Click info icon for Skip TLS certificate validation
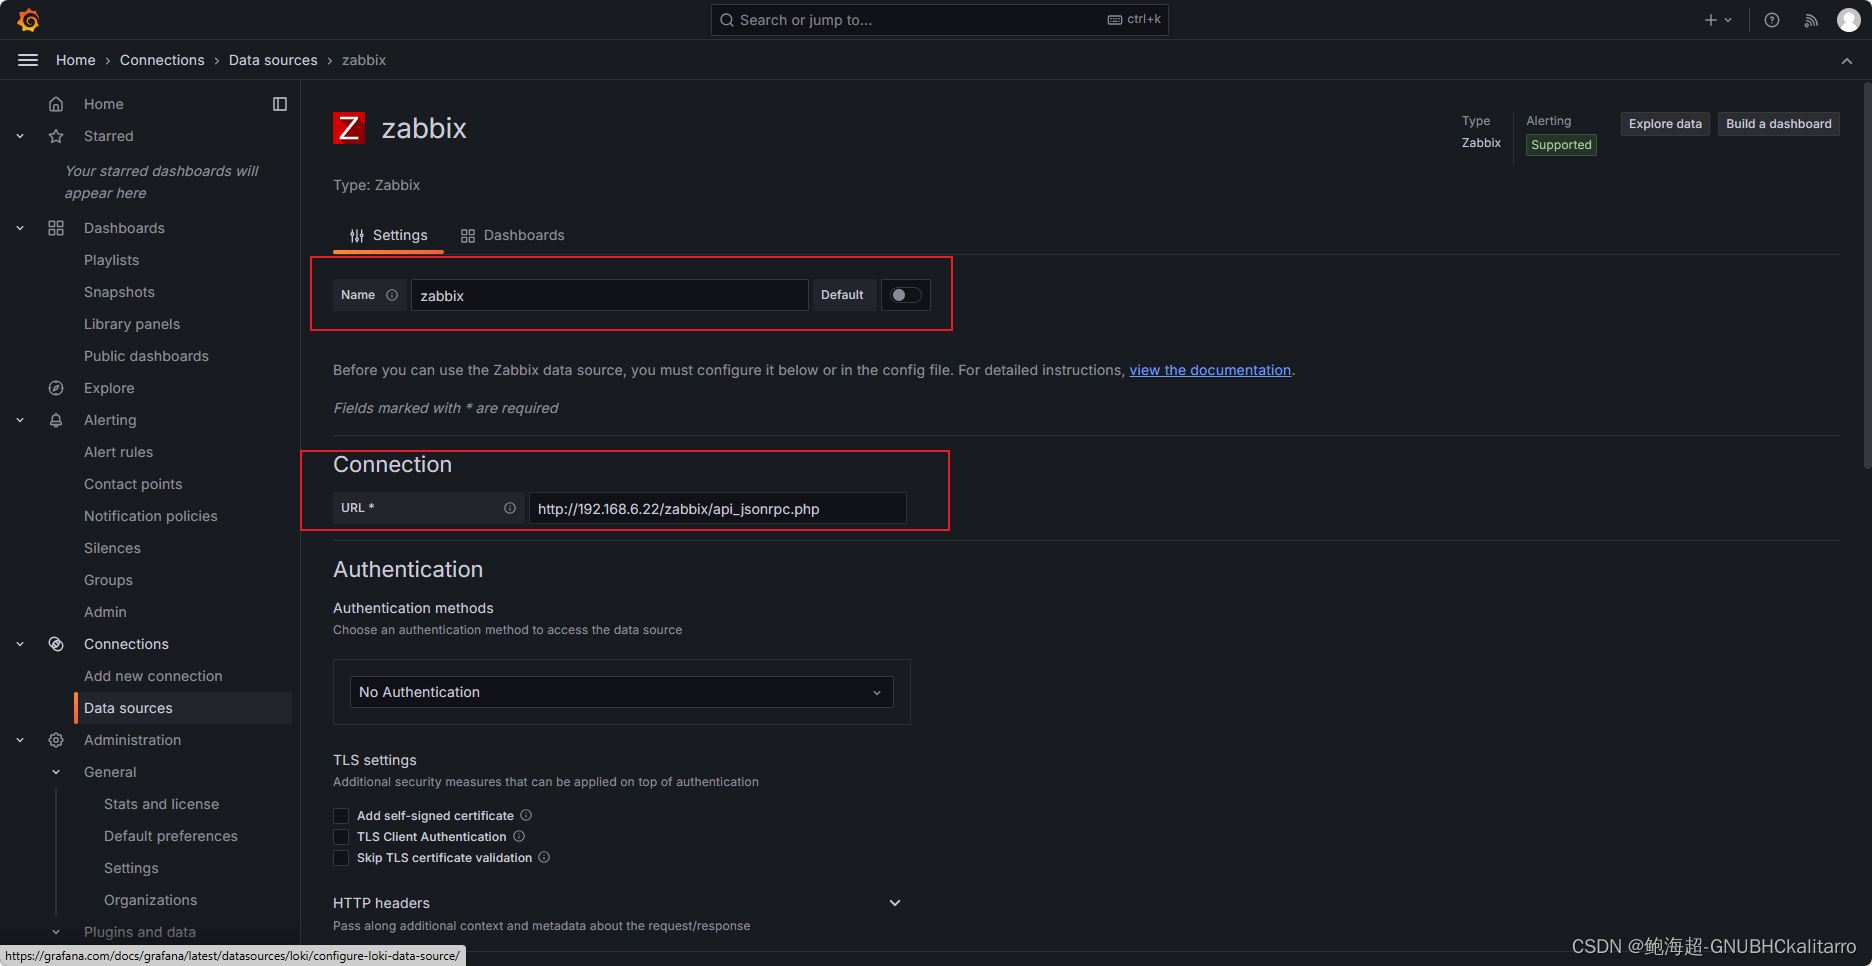Screen dimensions: 1872x966 coord(544,857)
